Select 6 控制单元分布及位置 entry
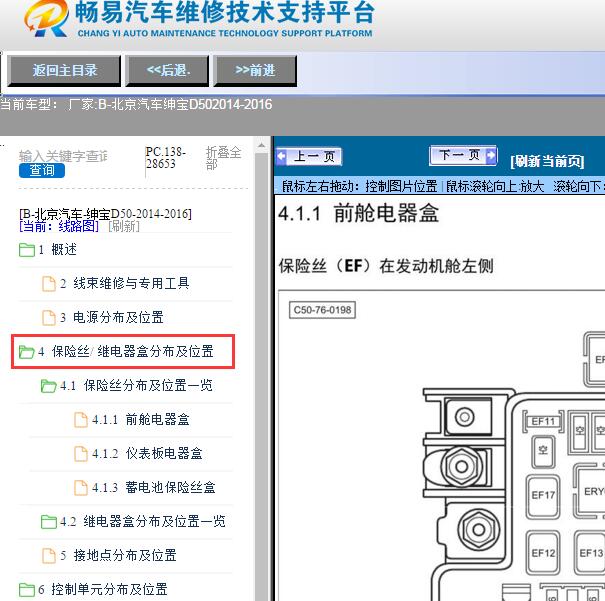 tap(103, 589)
